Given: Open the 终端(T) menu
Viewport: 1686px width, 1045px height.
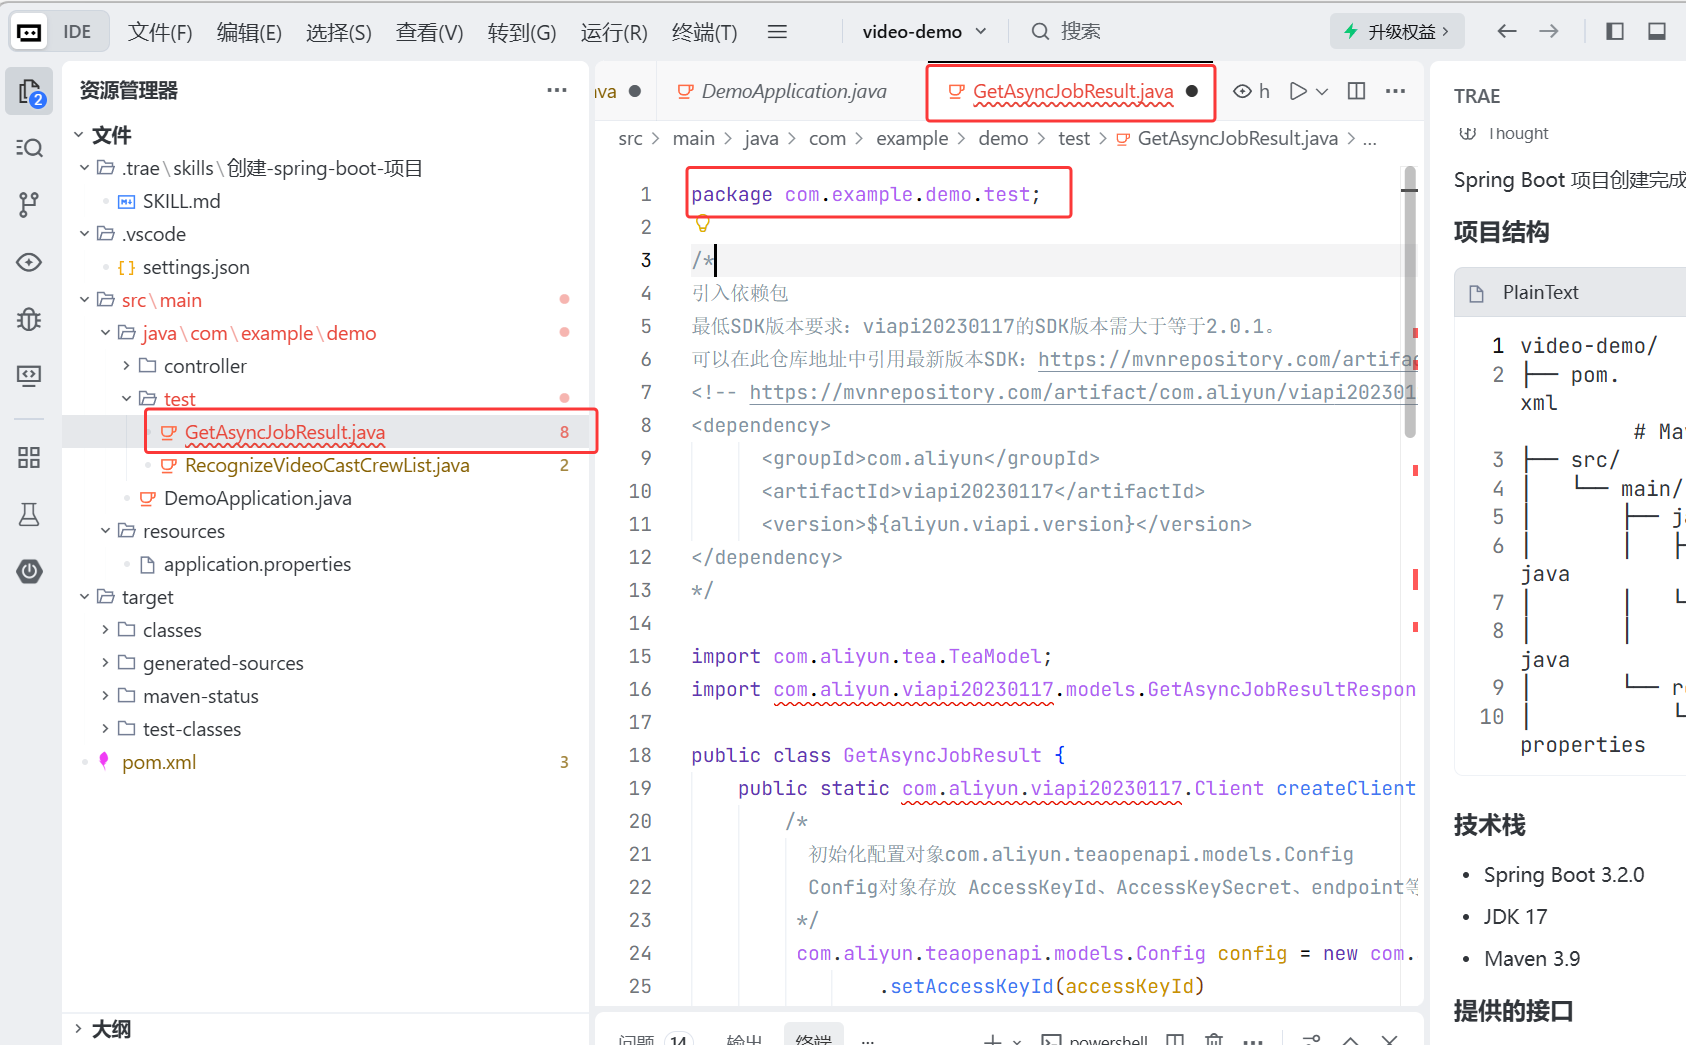Looking at the screenshot, I should [705, 32].
